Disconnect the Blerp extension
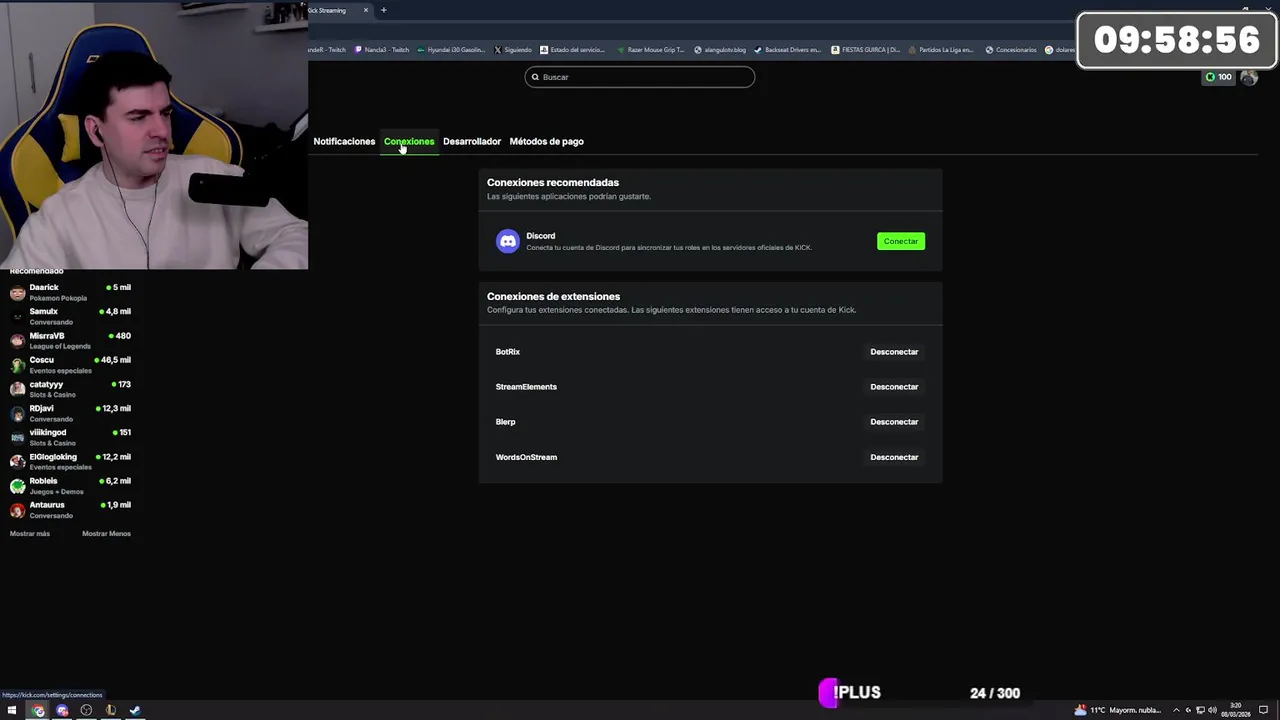Viewport: 1280px width, 720px height. 894,422
